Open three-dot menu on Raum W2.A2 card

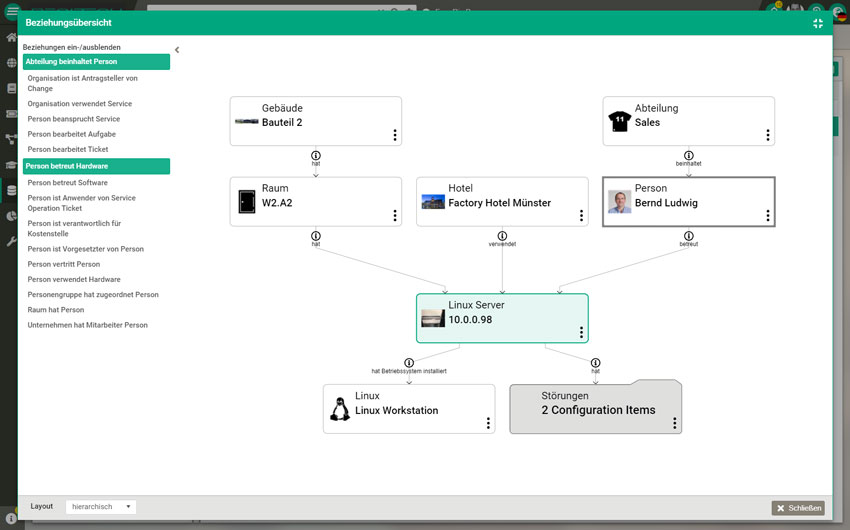pos(395,216)
